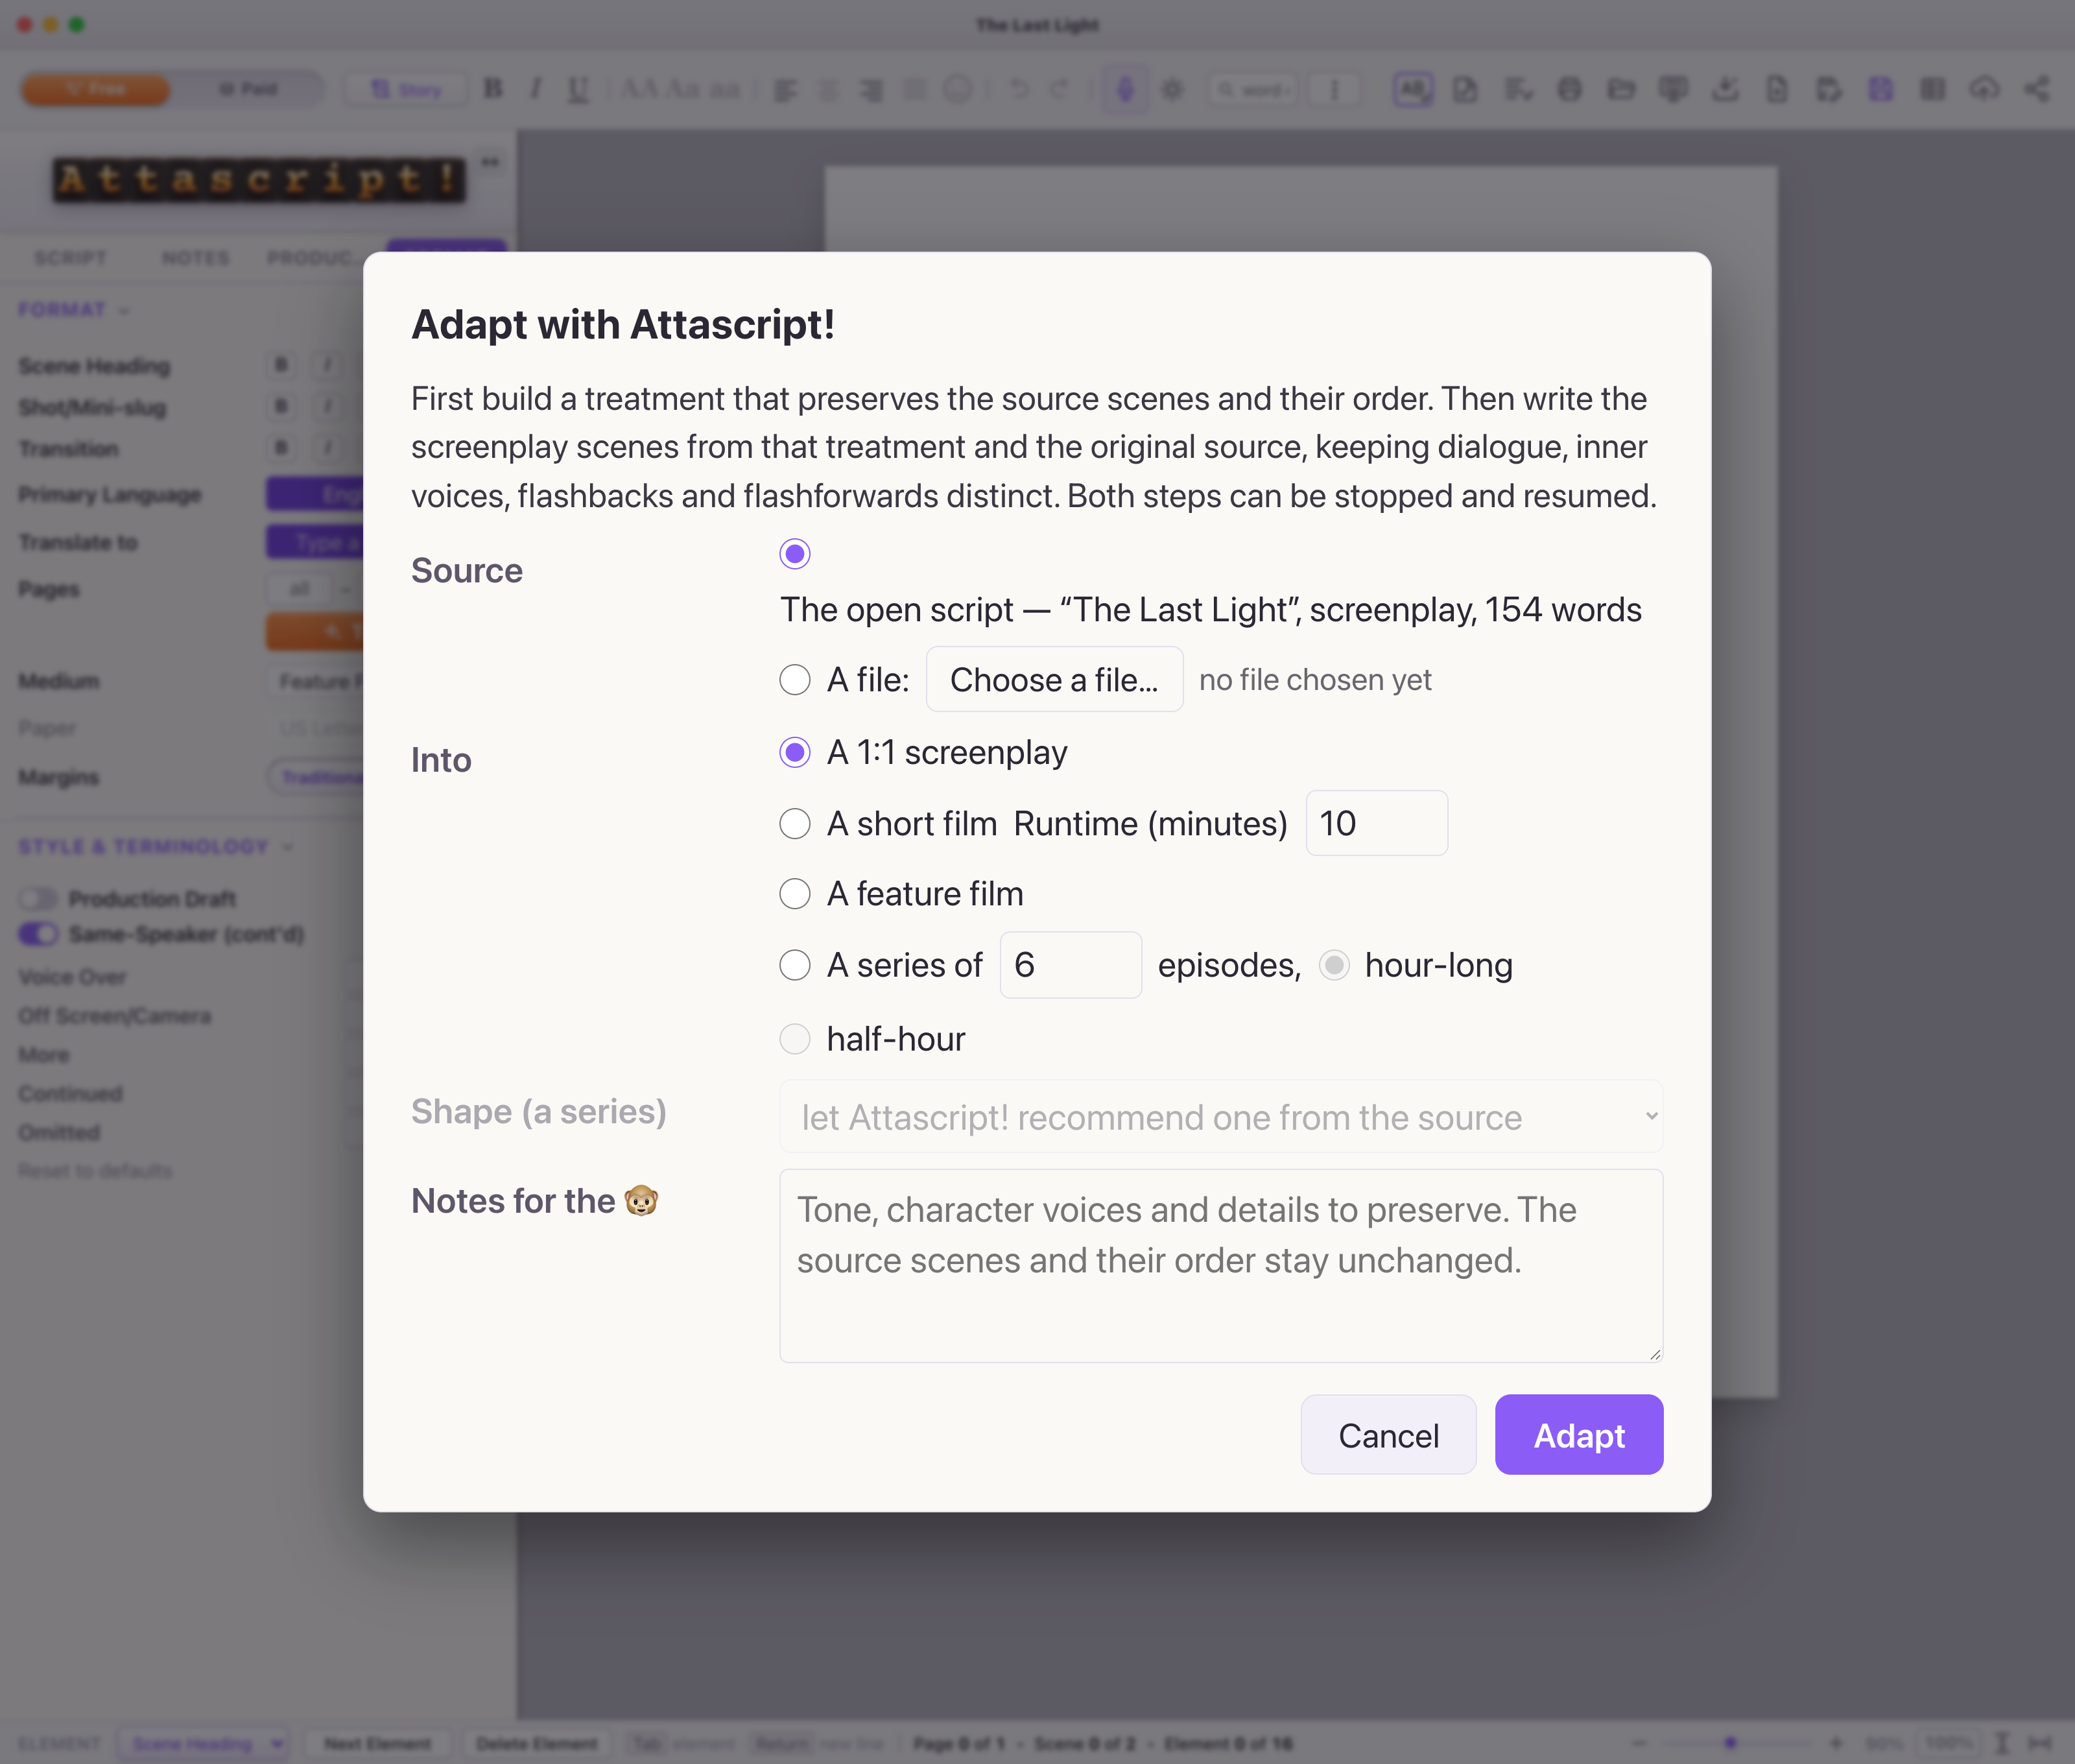Open the Shape (a series) dropdown

(1221, 1116)
